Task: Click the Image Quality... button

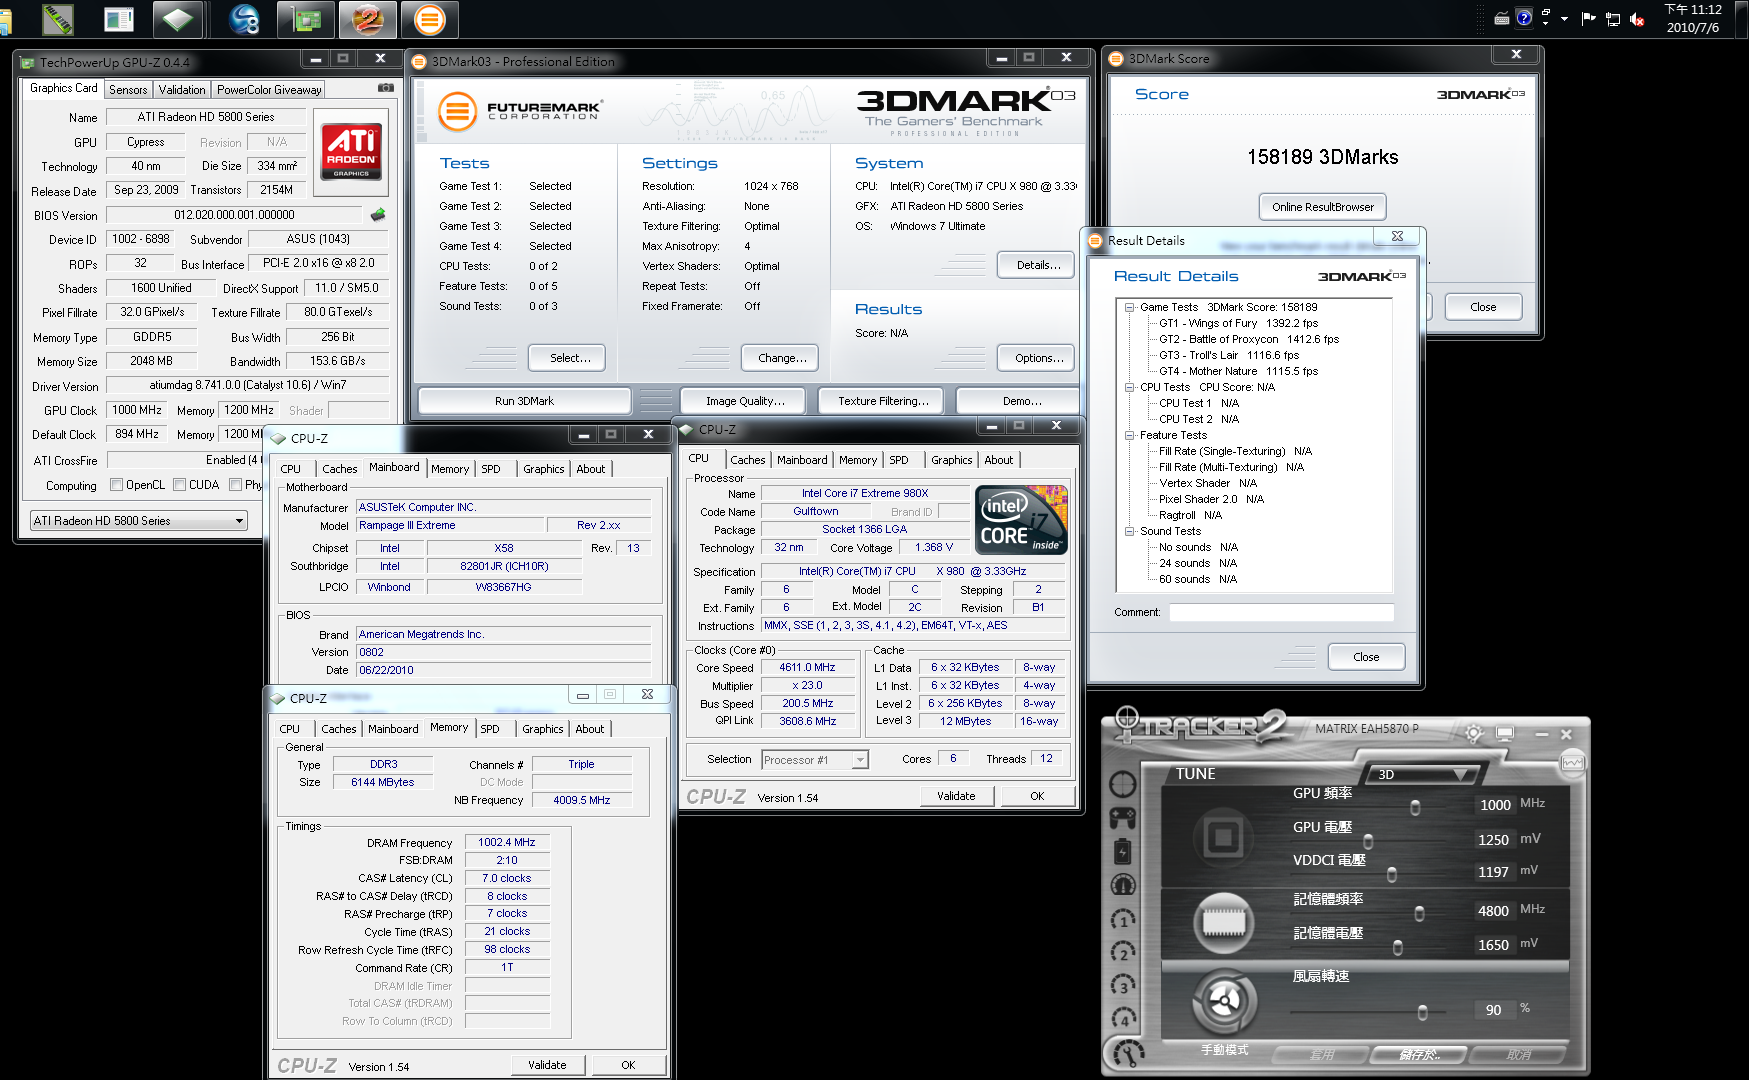Action: click(745, 401)
